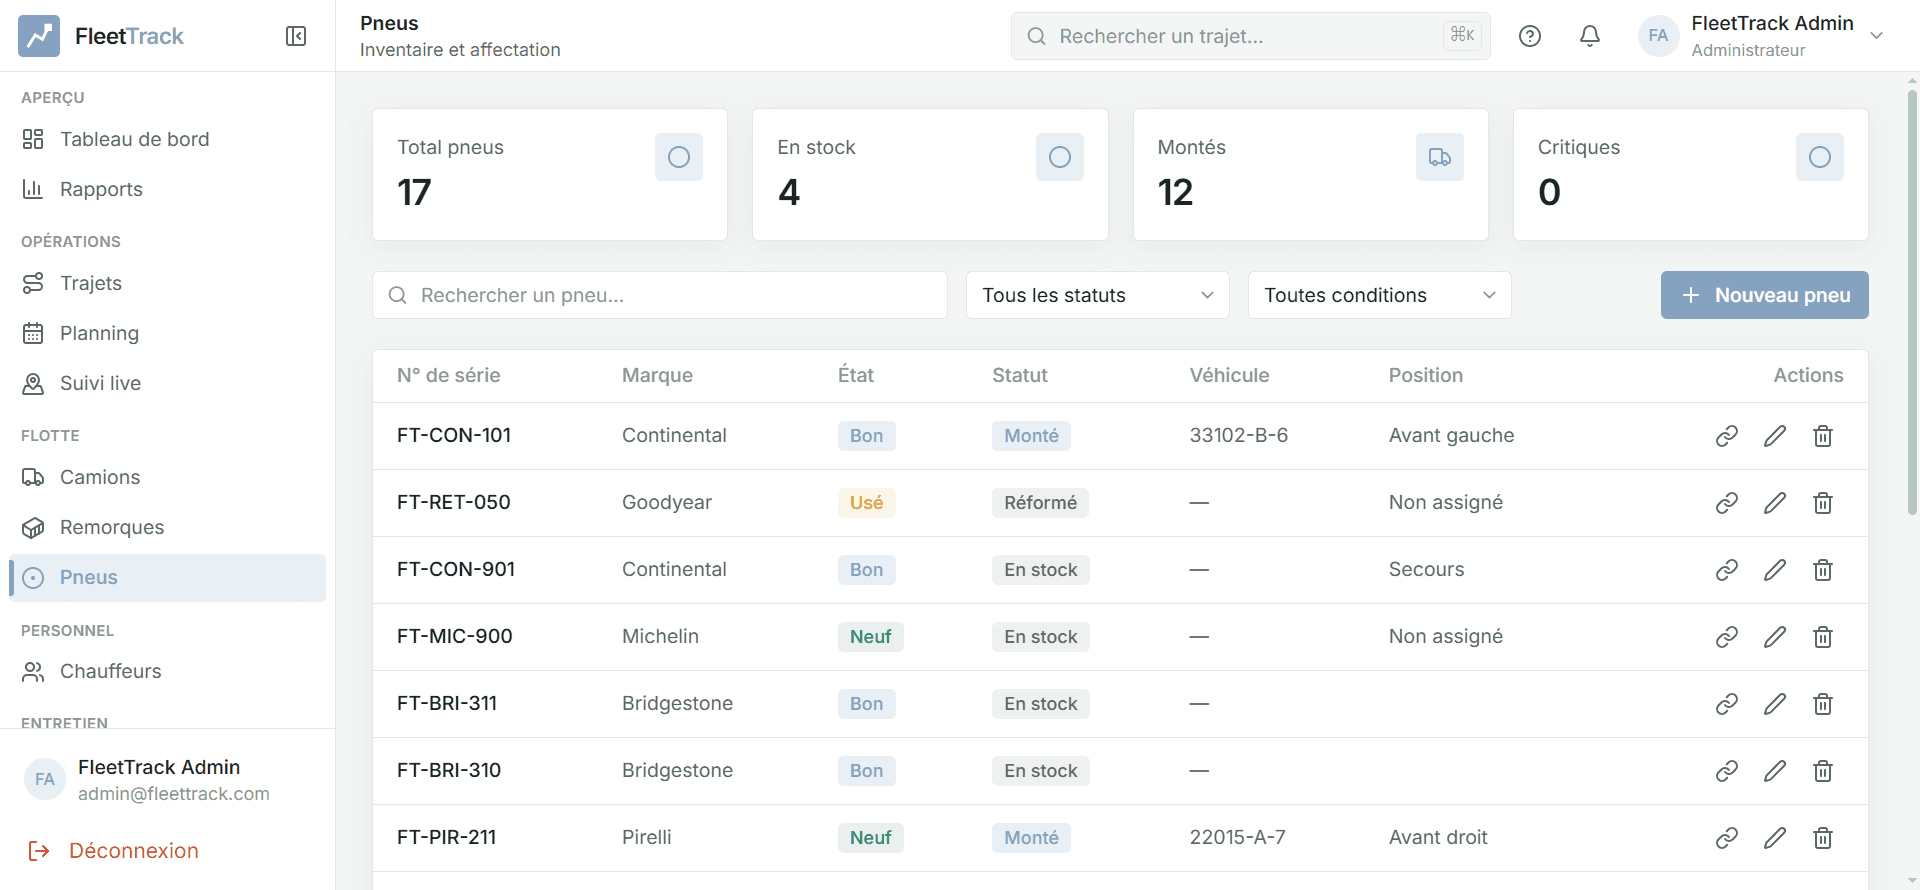Image resolution: width=1920 pixels, height=890 pixels.
Task: Click the FA avatar in top bar
Action: pos(1658,36)
